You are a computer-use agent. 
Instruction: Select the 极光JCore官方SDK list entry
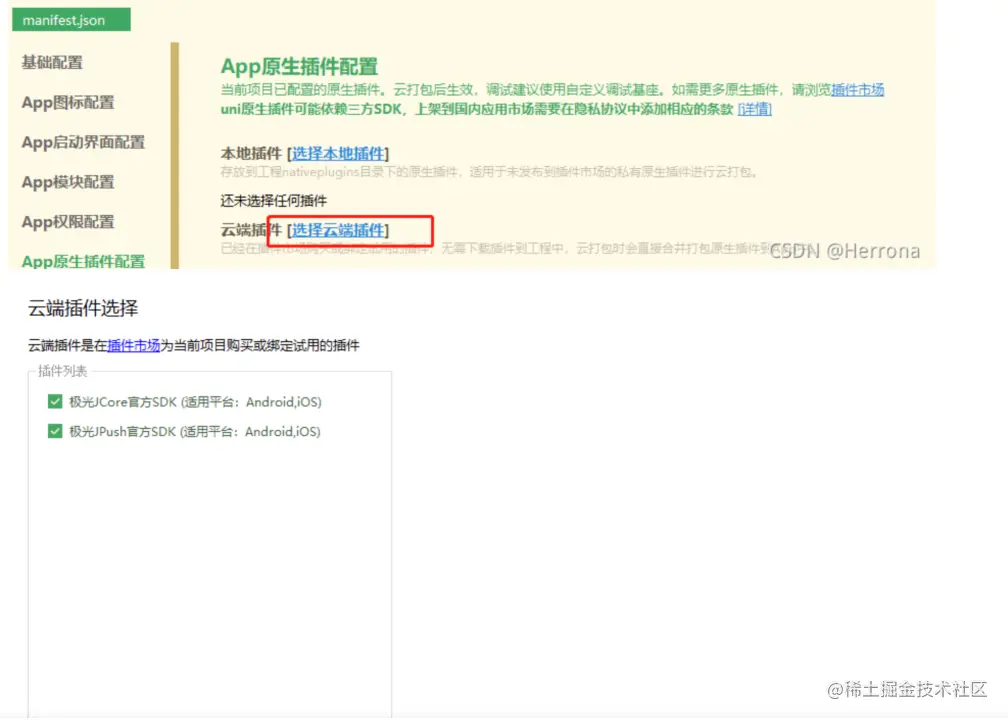(177, 402)
